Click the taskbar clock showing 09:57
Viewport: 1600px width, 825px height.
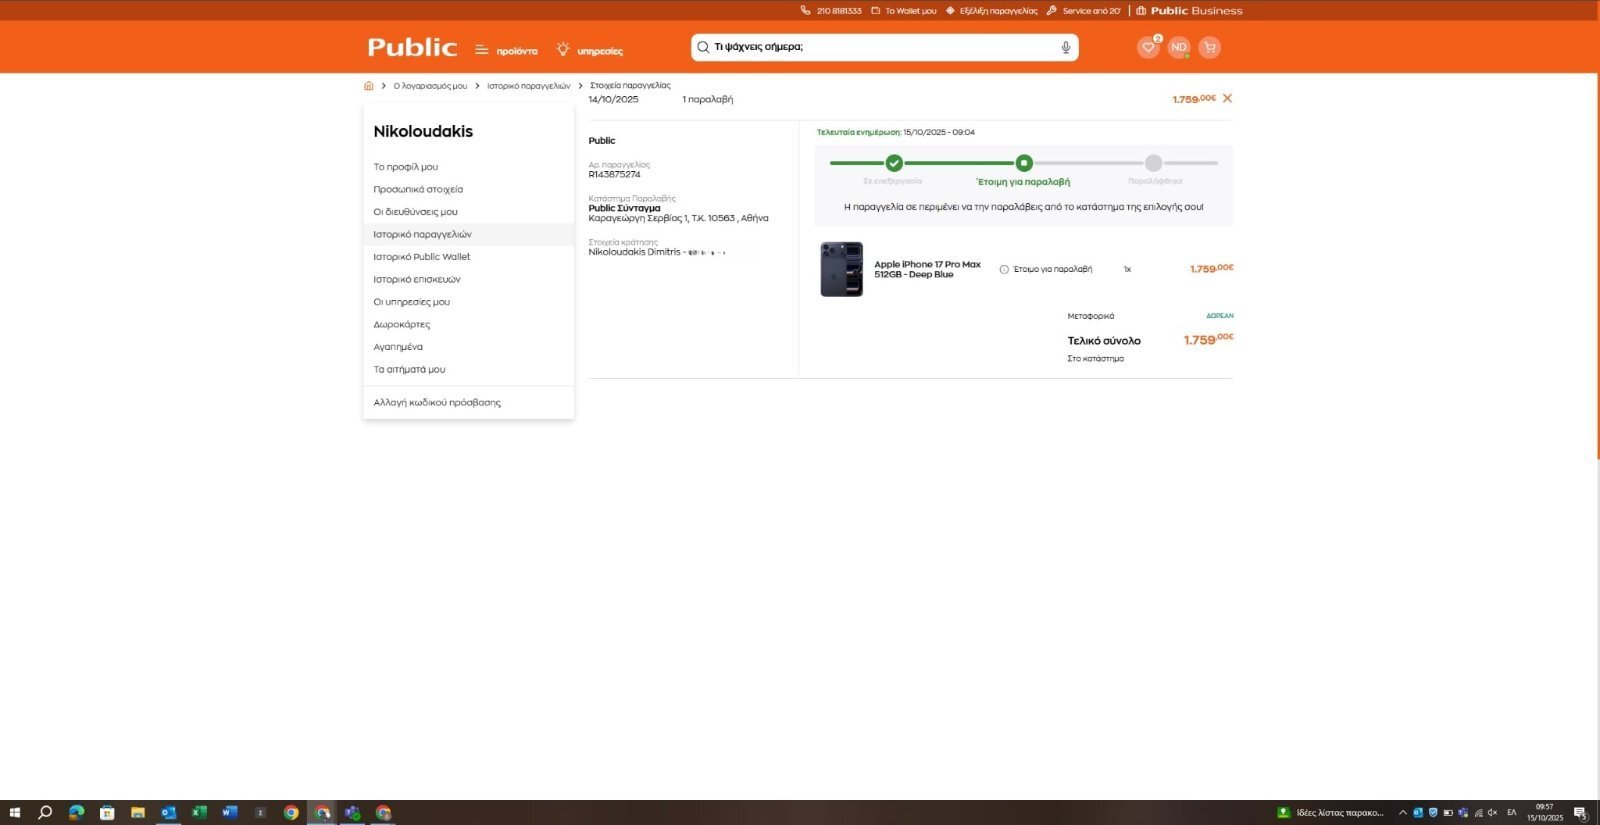click(x=1545, y=813)
